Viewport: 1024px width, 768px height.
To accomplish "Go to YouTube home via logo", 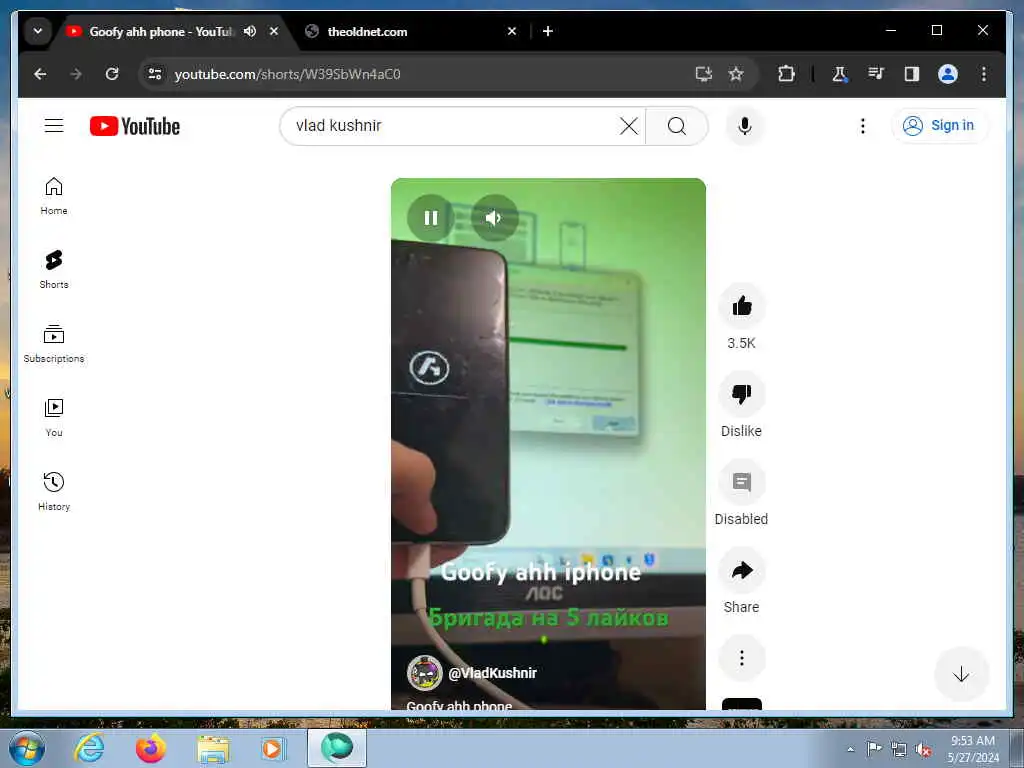I will 135,126.
